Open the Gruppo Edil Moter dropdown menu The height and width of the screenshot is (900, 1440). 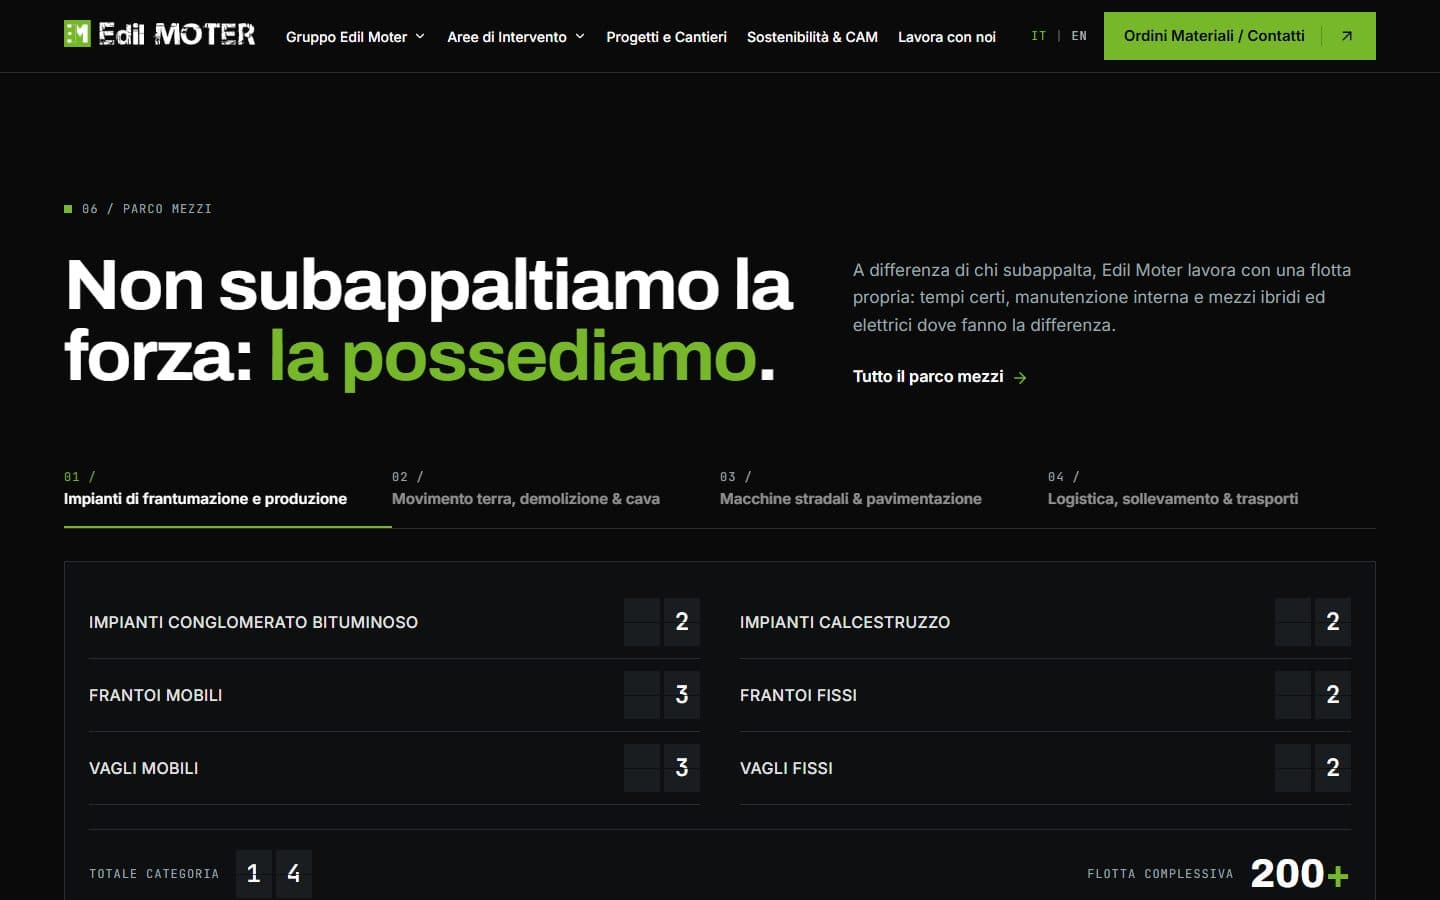[x=355, y=37]
